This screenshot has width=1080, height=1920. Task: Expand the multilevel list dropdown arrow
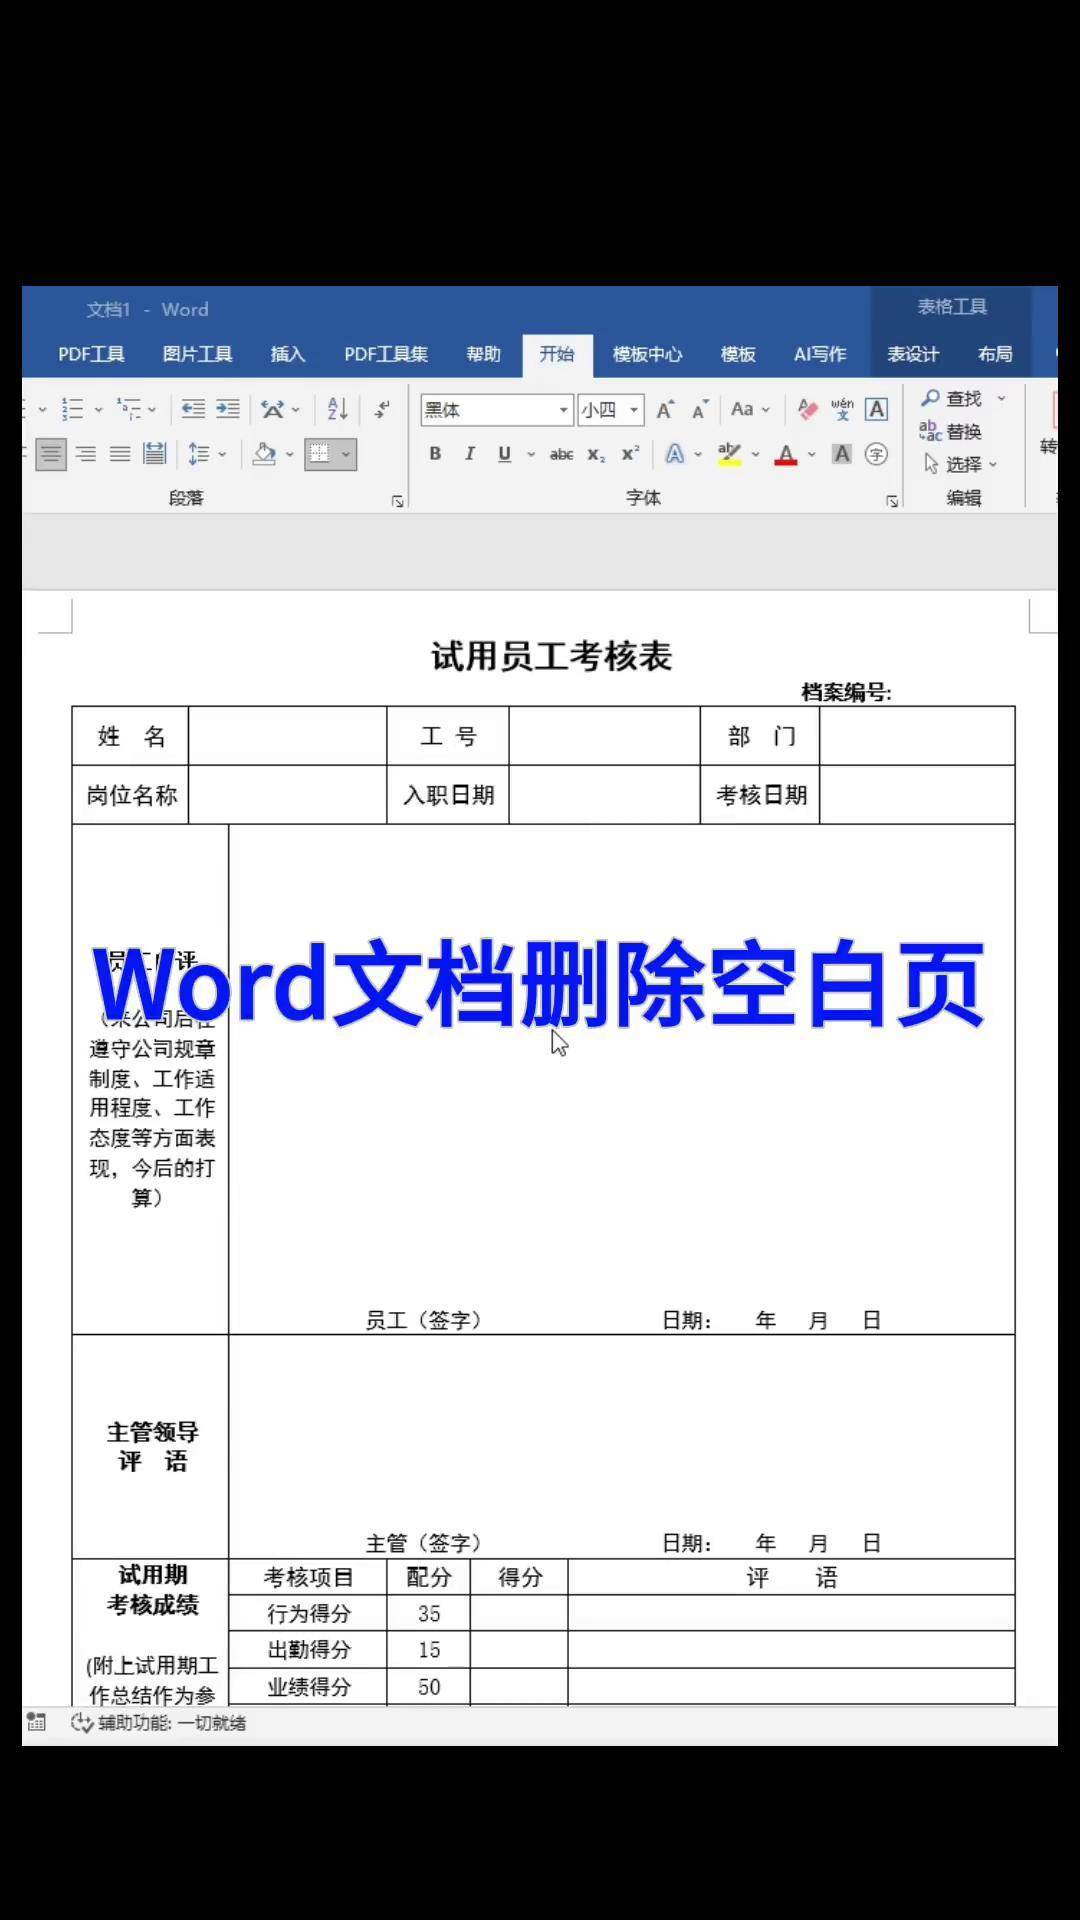coord(151,410)
